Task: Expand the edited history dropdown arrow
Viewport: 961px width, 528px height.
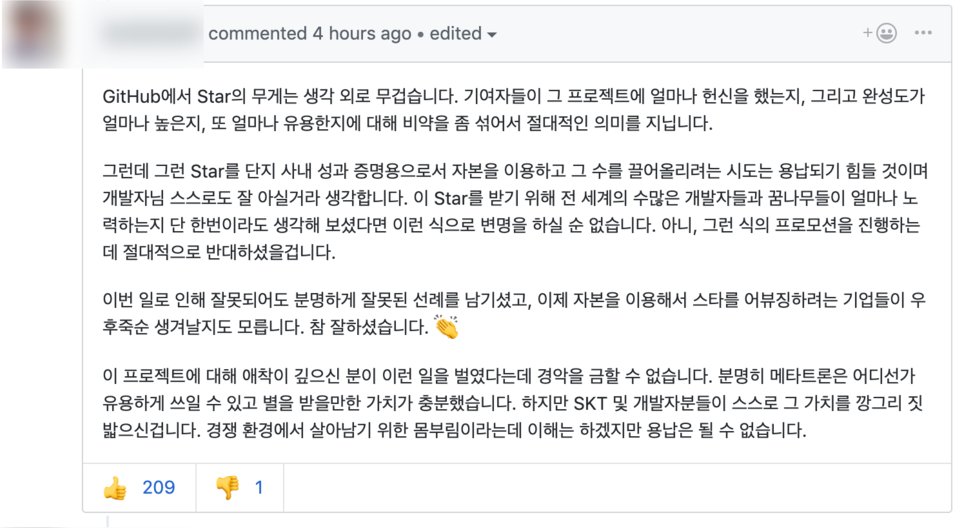Action: [492, 35]
